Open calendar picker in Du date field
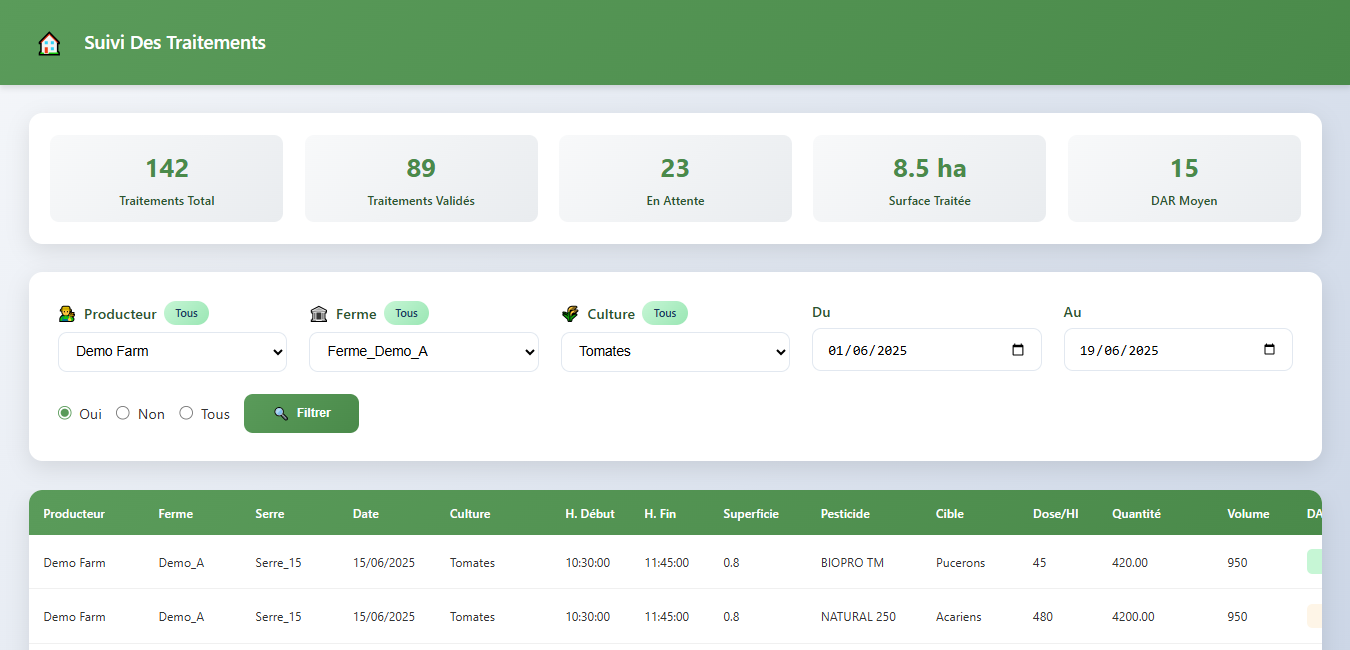 click(1018, 350)
